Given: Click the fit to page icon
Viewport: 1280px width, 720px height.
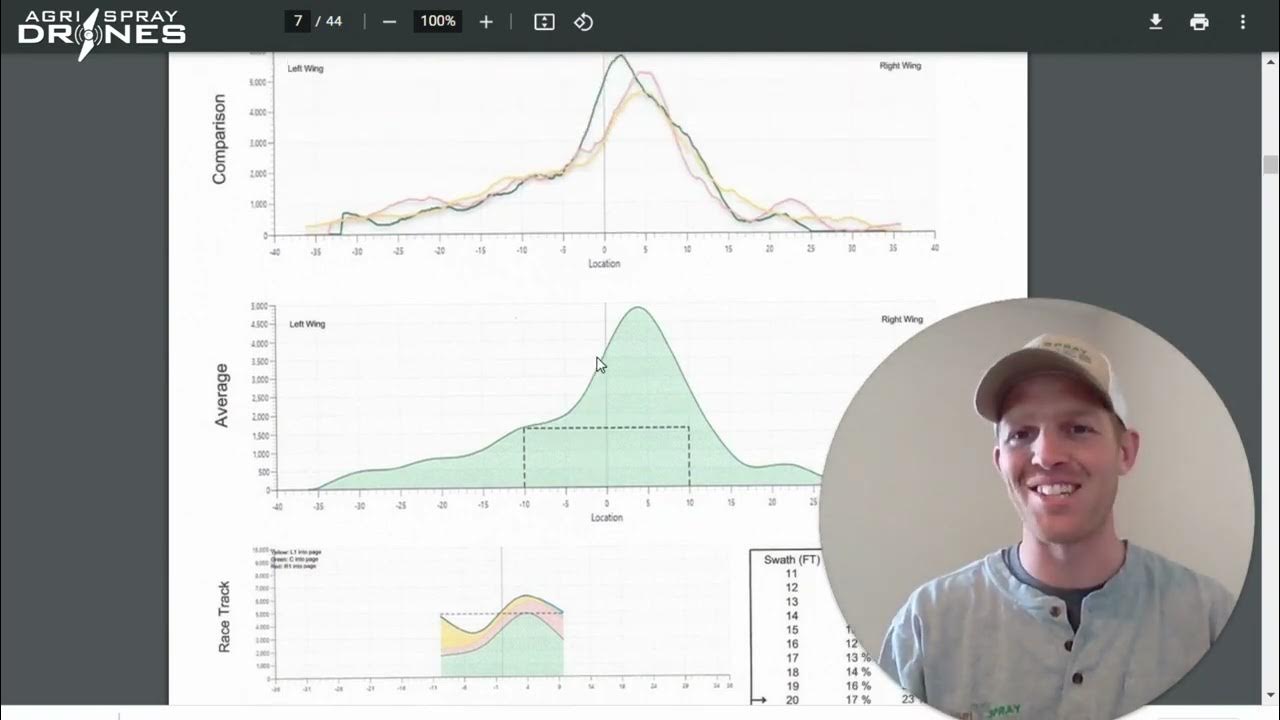Looking at the screenshot, I should pyautogui.click(x=544, y=22).
